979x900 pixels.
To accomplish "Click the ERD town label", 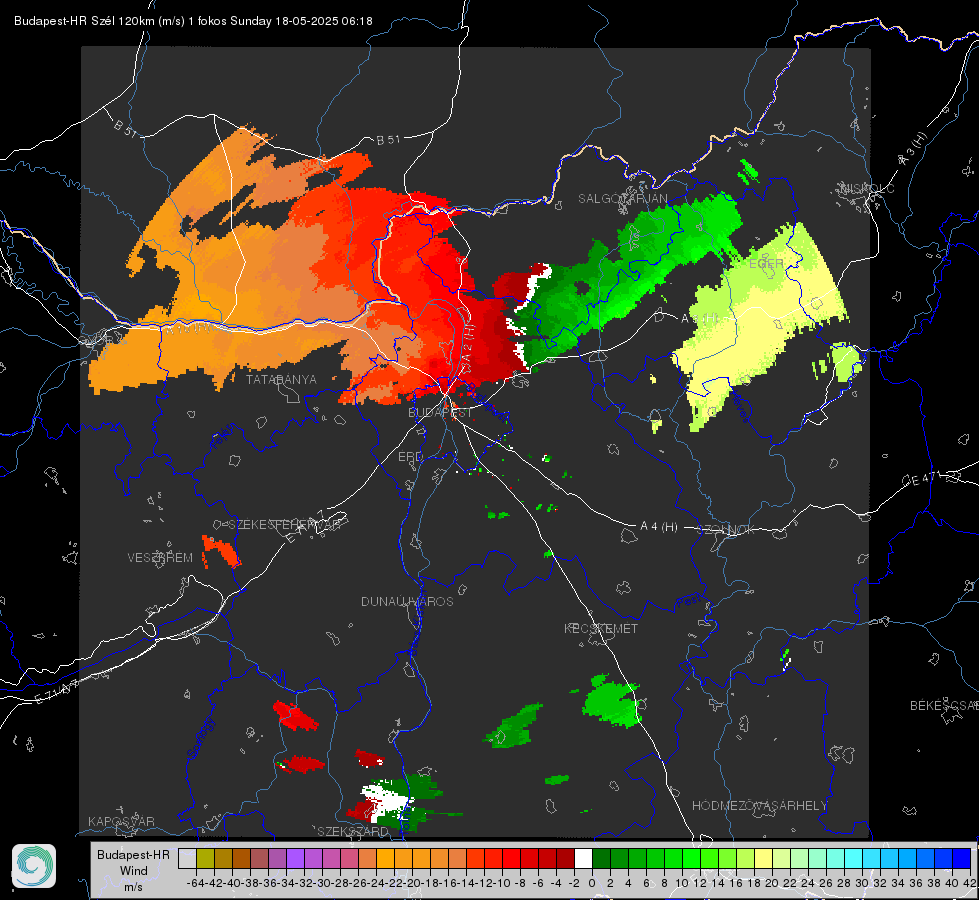I will [410, 457].
